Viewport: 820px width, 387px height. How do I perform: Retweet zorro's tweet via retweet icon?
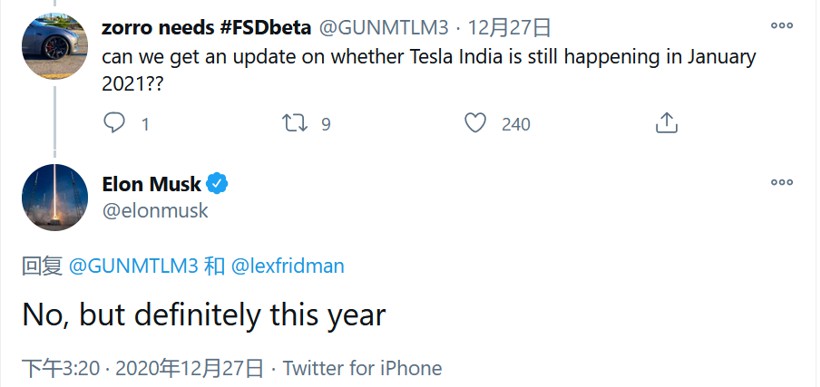pyautogui.click(x=295, y=123)
